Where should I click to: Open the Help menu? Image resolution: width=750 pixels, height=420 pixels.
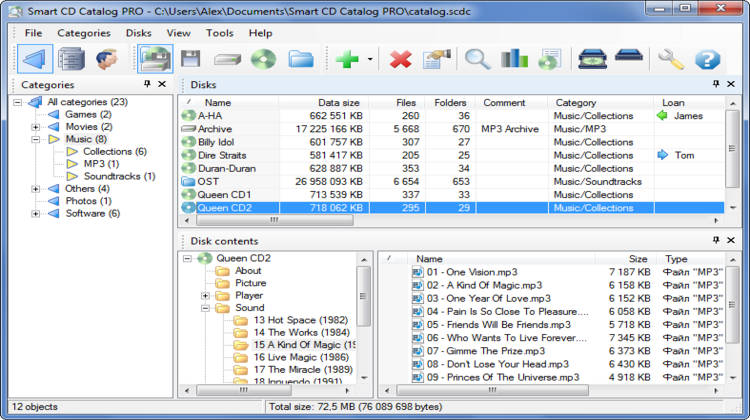(x=260, y=33)
